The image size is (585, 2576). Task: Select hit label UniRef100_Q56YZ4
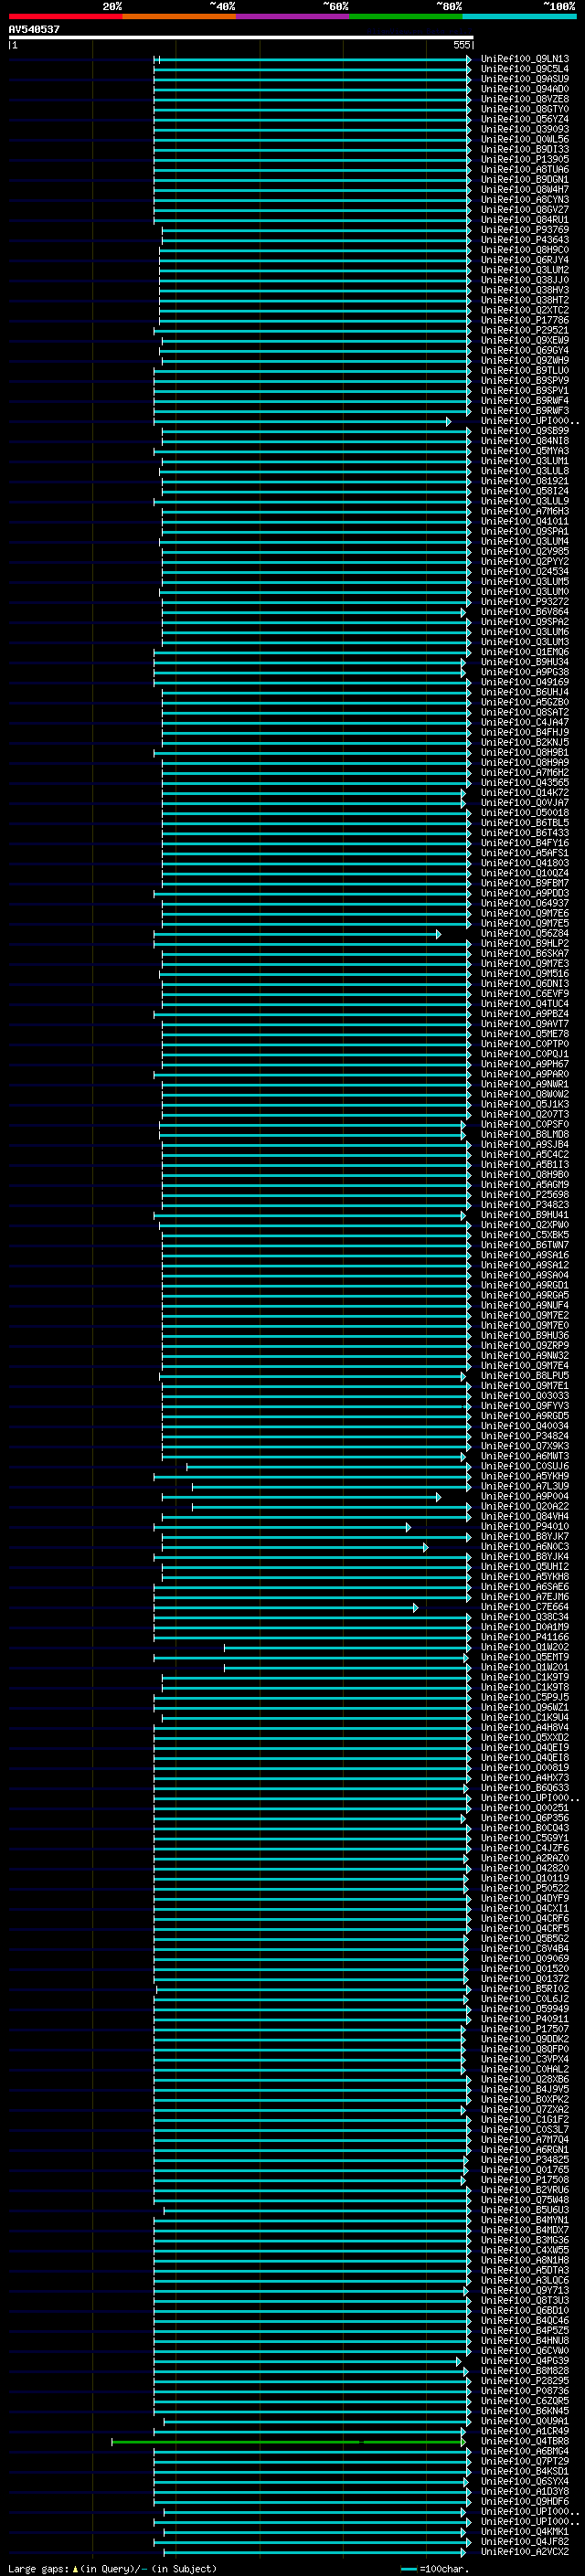pos(525,119)
